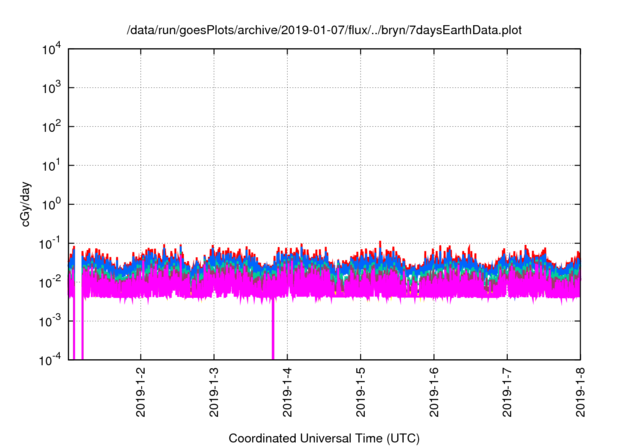The image size is (640, 448).
Task: Click the 10^4 y-axis tick label
Action: click(52, 49)
